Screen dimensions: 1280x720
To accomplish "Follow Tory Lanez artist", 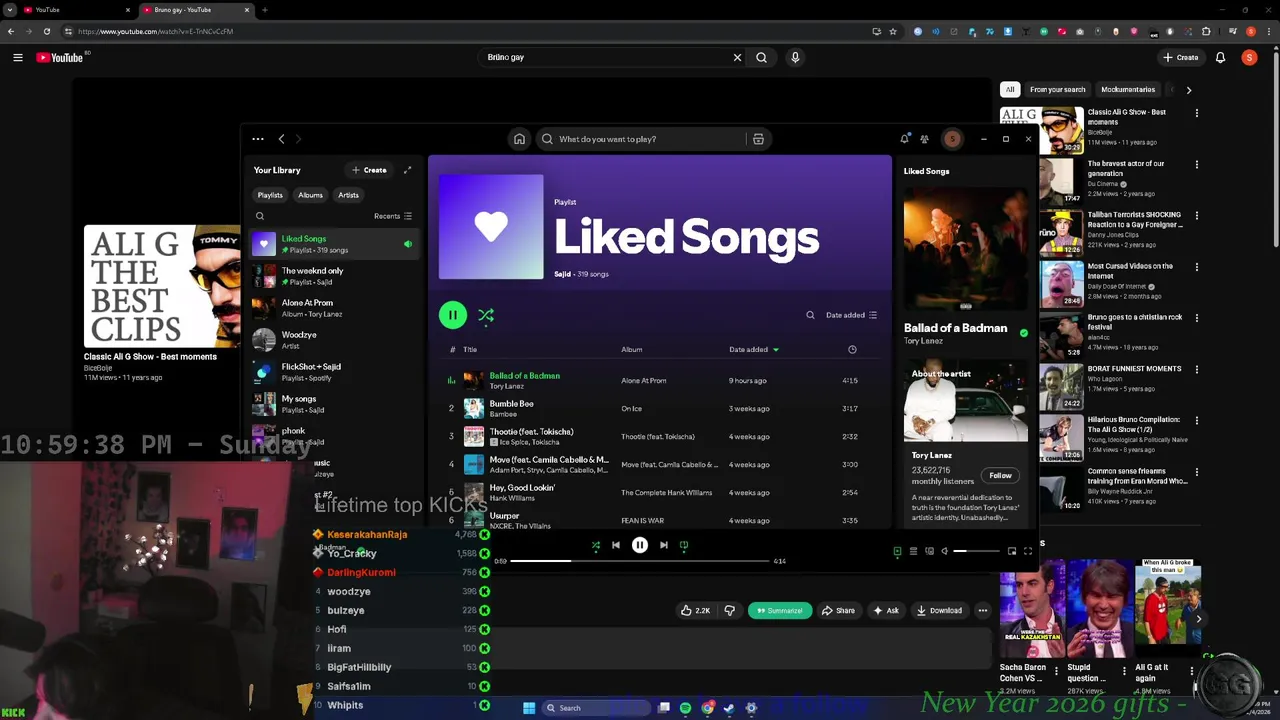I will pyautogui.click(x=1000, y=476).
